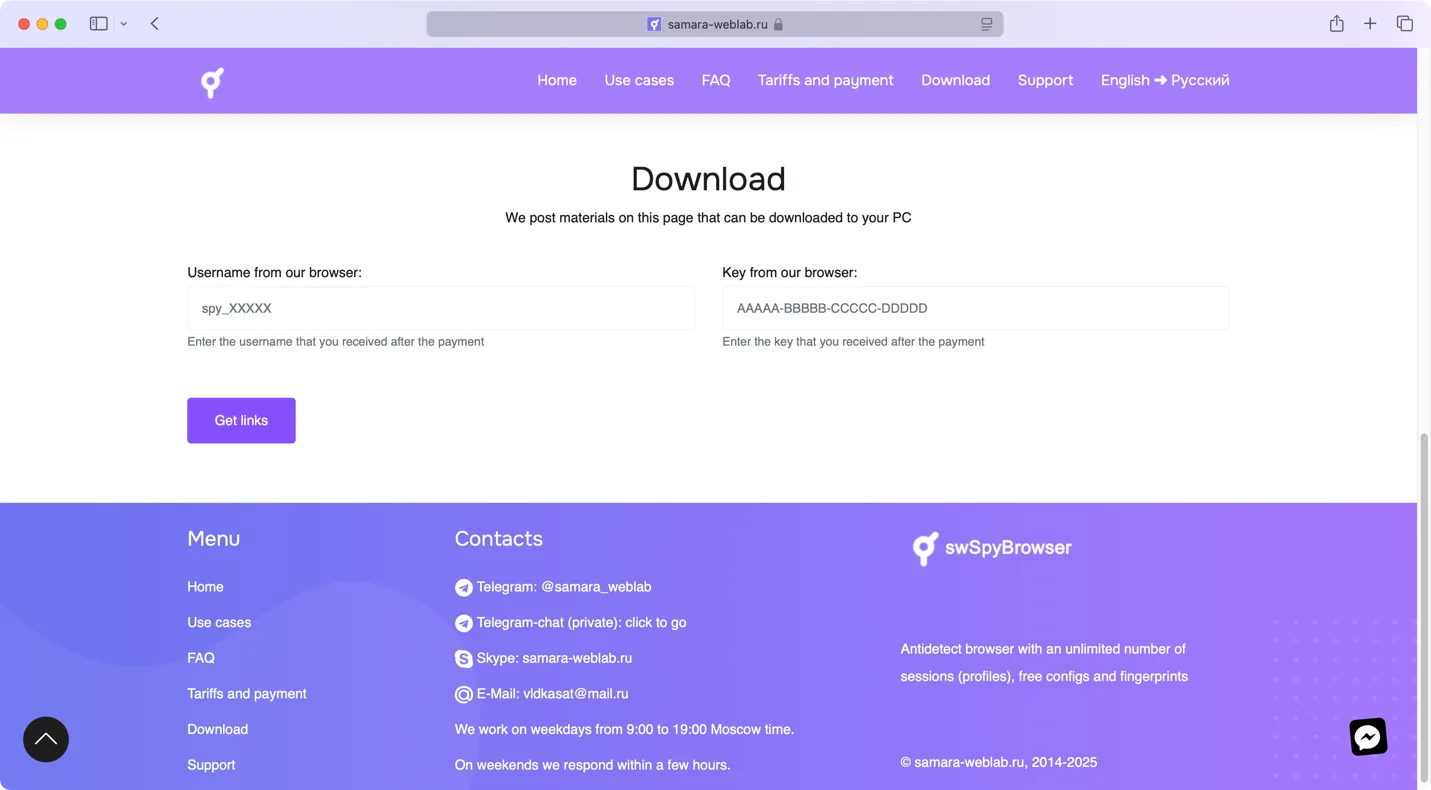The image size is (1431, 790).
Task: Click the copyright samara-weblab.ru, 2014-2025 text
Action: (998, 762)
